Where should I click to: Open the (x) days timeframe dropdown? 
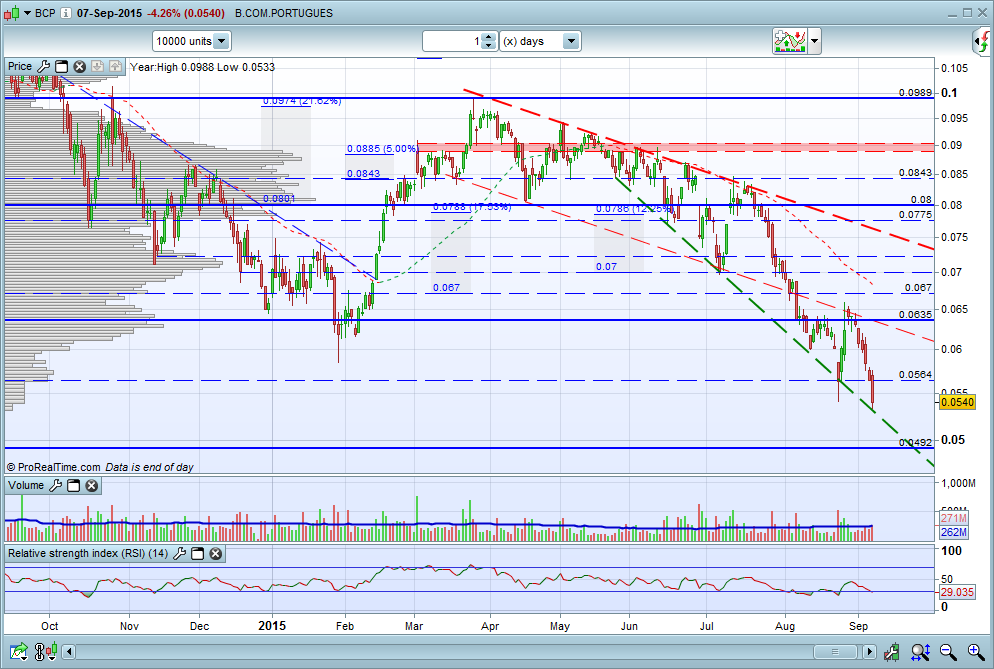[540, 41]
